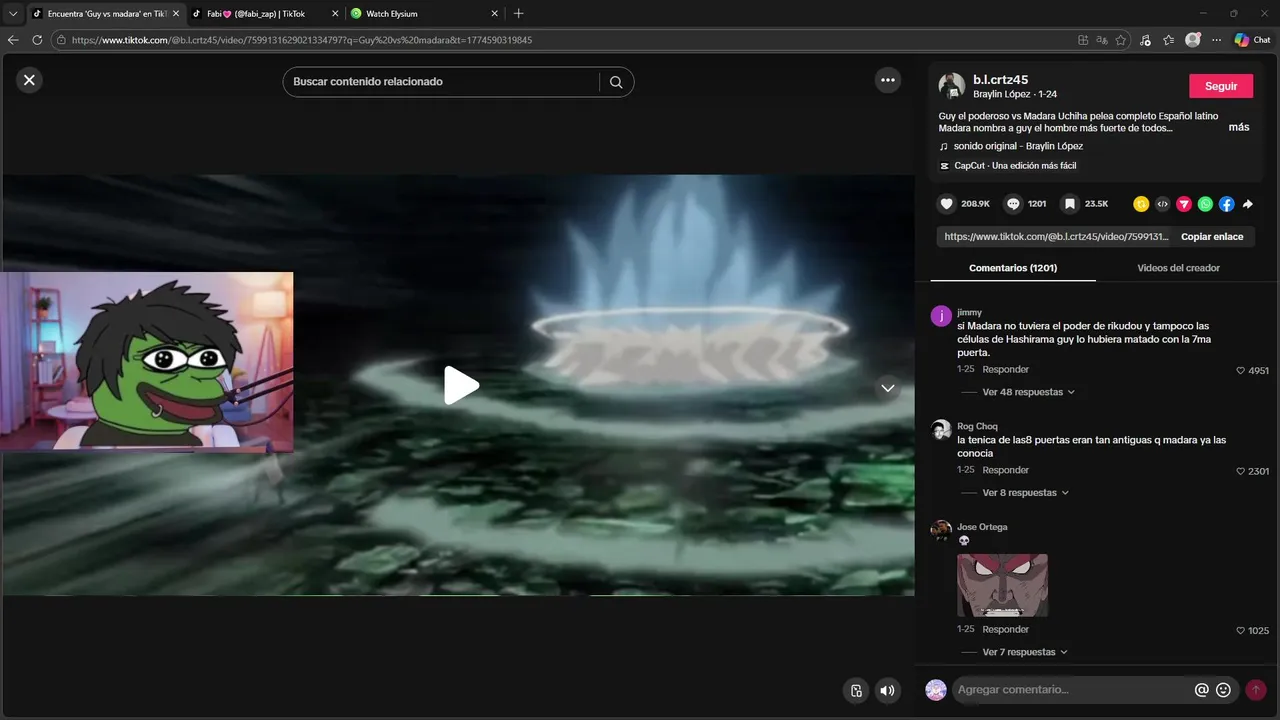Open Copilot Chat
Screen dimensions: 1280x720
coord(1252,40)
